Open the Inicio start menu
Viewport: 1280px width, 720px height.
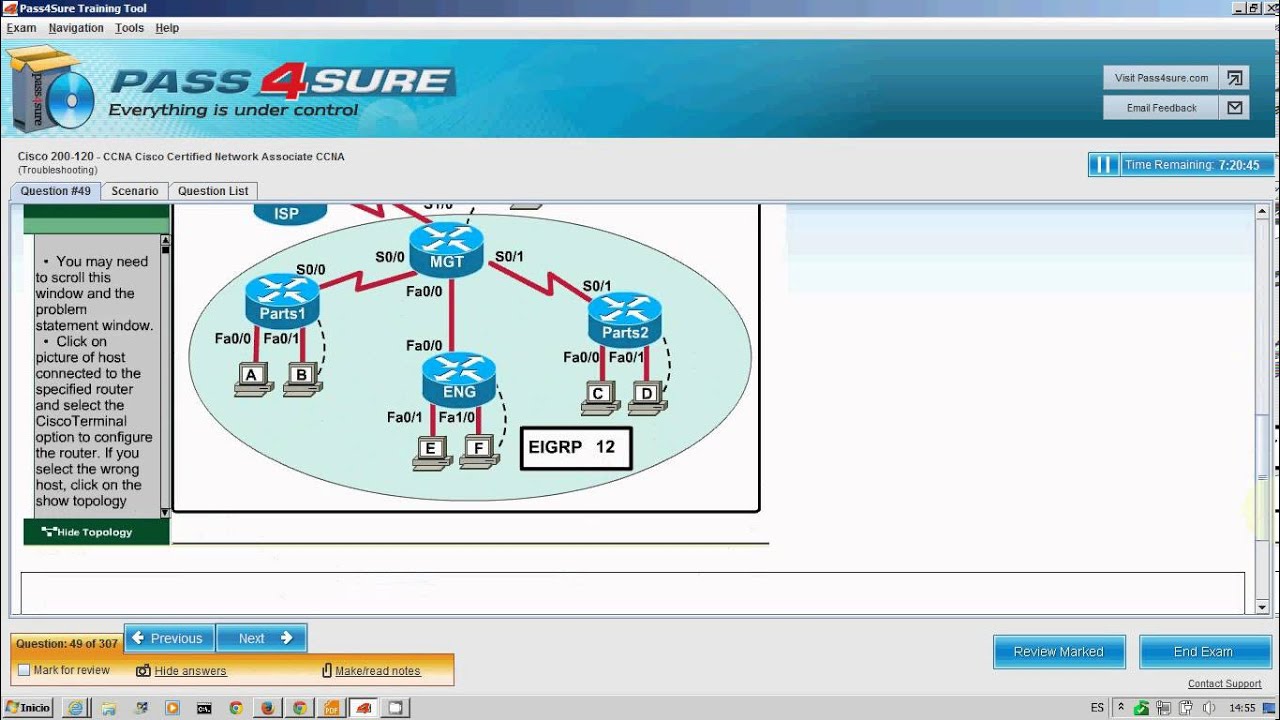tap(26, 708)
